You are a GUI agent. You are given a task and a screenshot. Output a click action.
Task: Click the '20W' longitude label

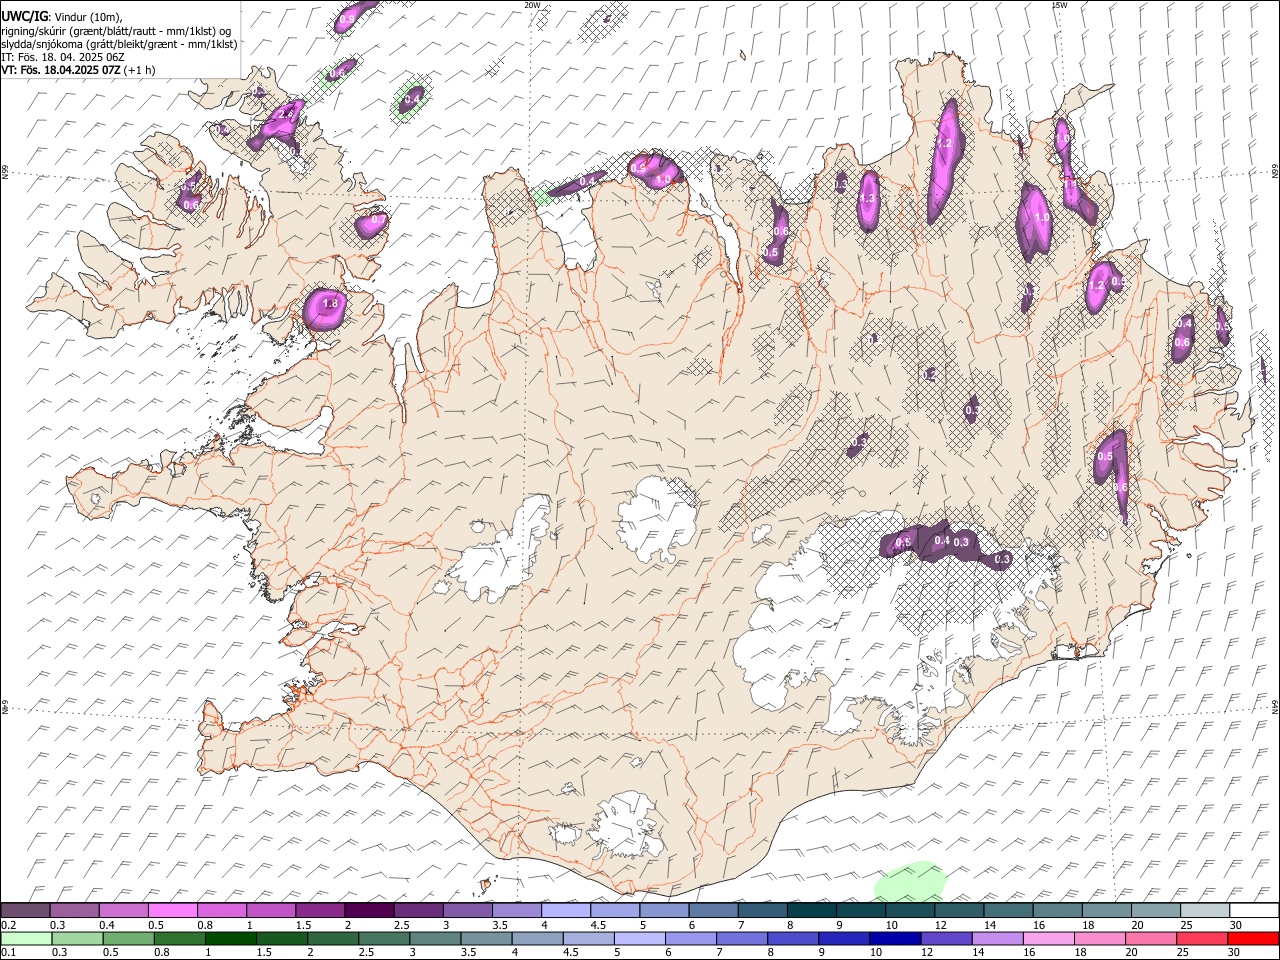(x=533, y=5)
